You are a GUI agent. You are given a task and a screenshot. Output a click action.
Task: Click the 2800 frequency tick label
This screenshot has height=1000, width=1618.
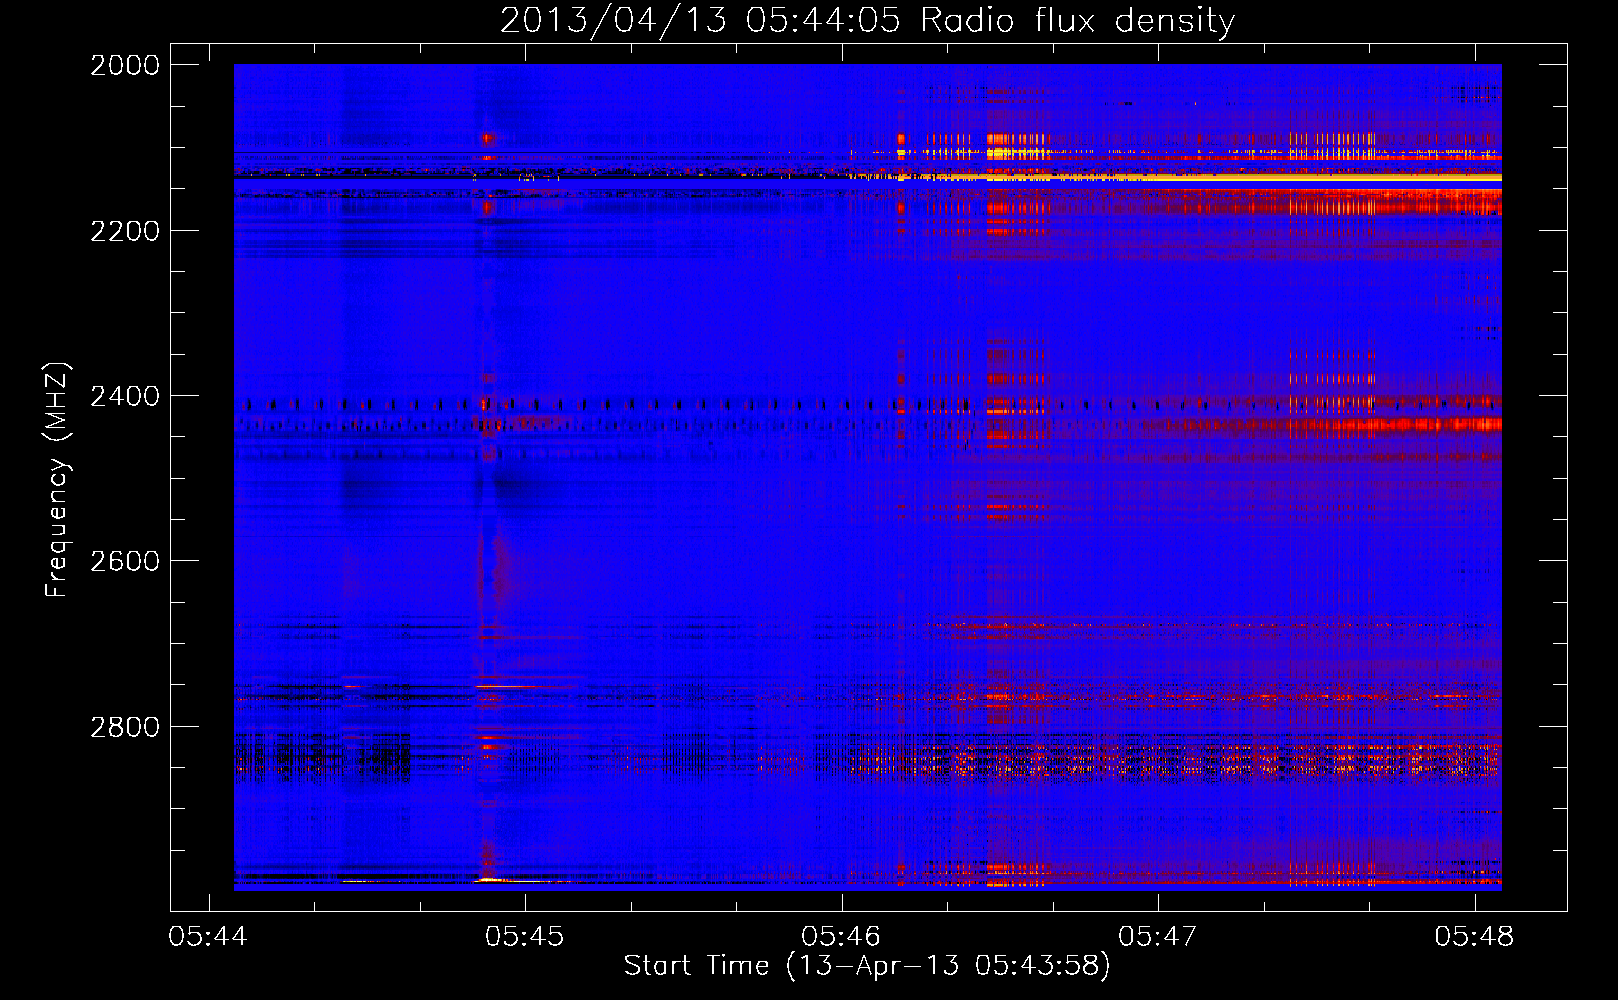pos(125,727)
